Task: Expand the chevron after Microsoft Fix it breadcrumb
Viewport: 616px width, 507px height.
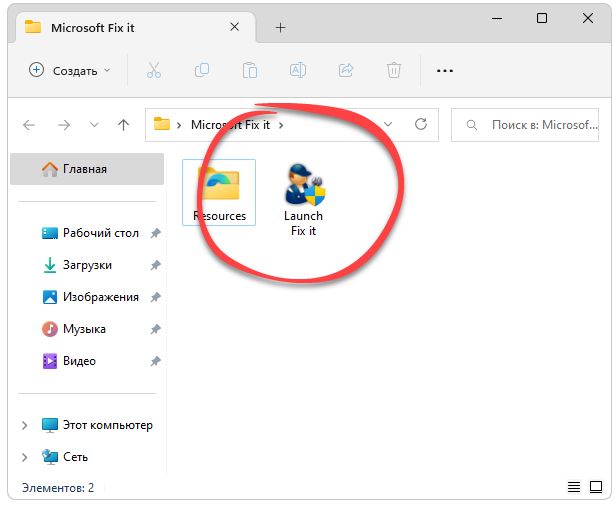Action: (281, 125)
